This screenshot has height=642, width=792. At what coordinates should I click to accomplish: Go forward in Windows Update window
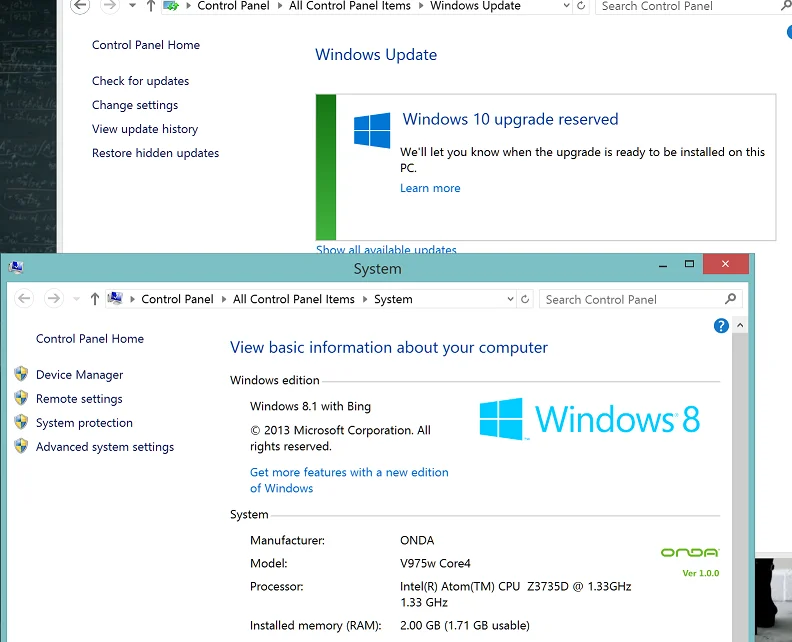point(109,6)
